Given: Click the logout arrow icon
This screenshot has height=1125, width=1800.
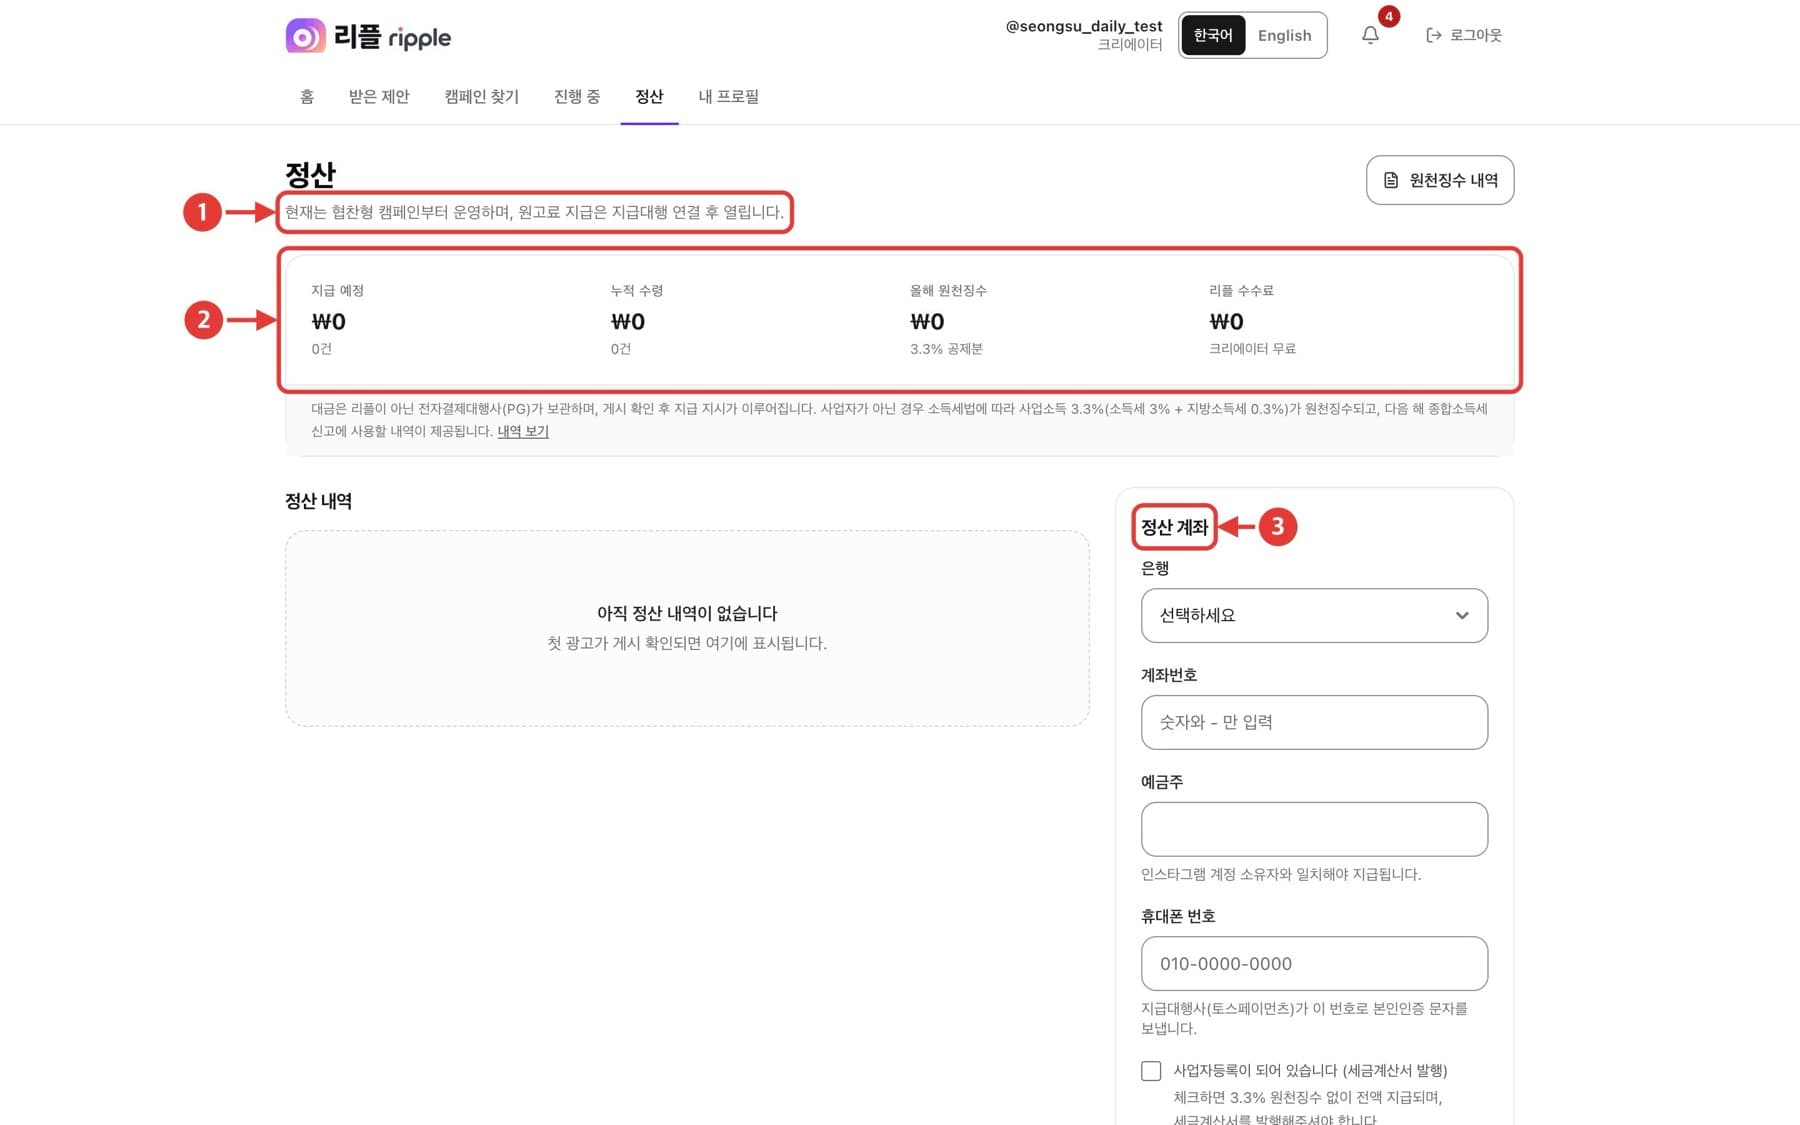Looking at the screenshot, I should pyautogui.click(x=1433, y=35).
